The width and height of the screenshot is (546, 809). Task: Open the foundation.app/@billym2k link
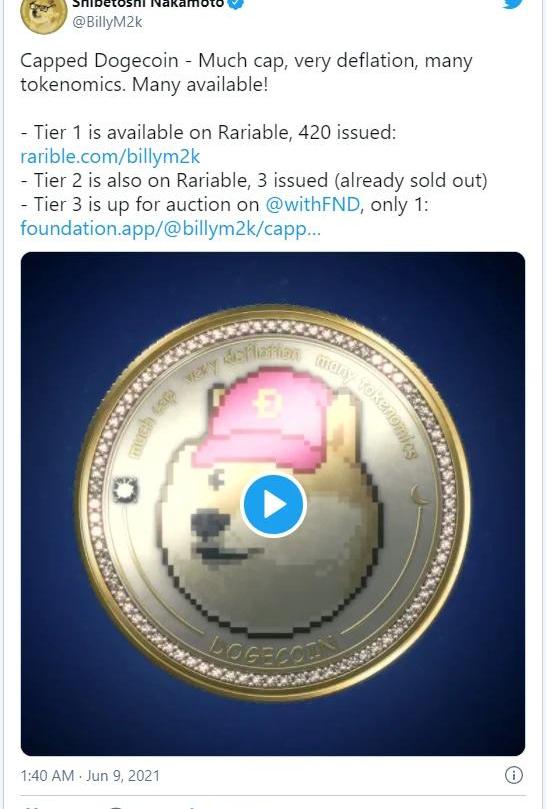pyautogui.click(x=170, y=228)
